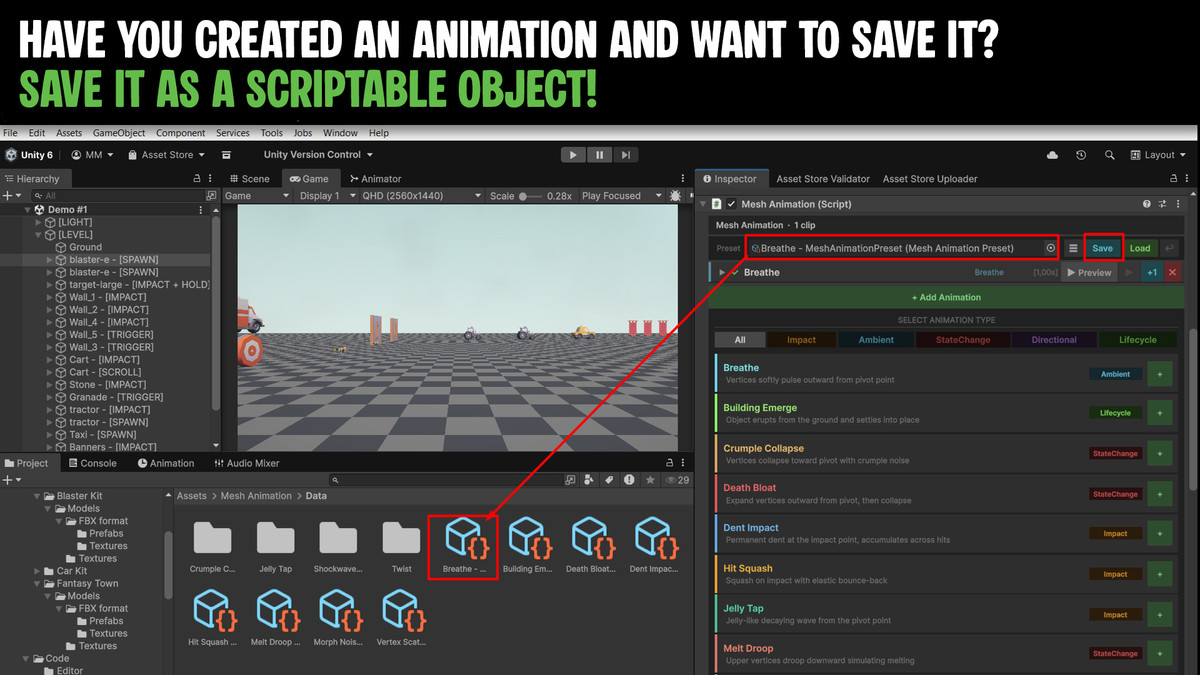Click the Game view gizmos bug icon
Screen dimensions: 1200x675
tap(676, 196)
